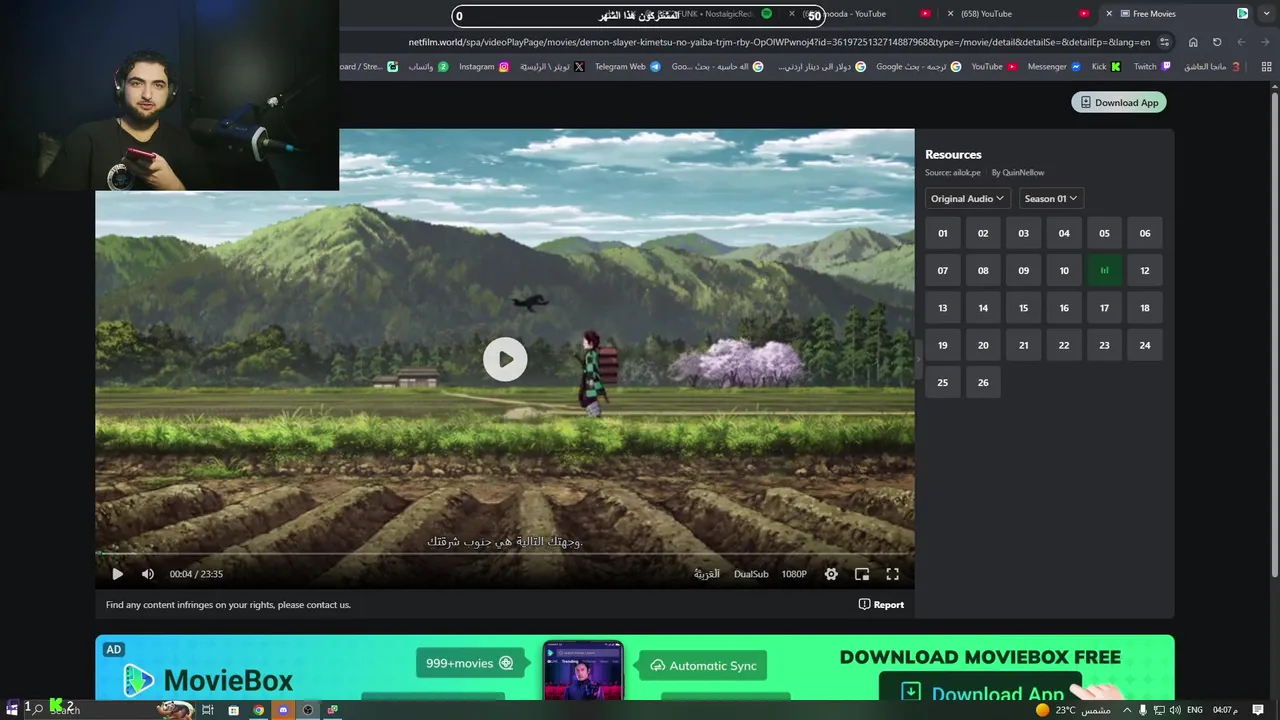
Task: Open the Twitch bookmark
Action: [1152, 67]
